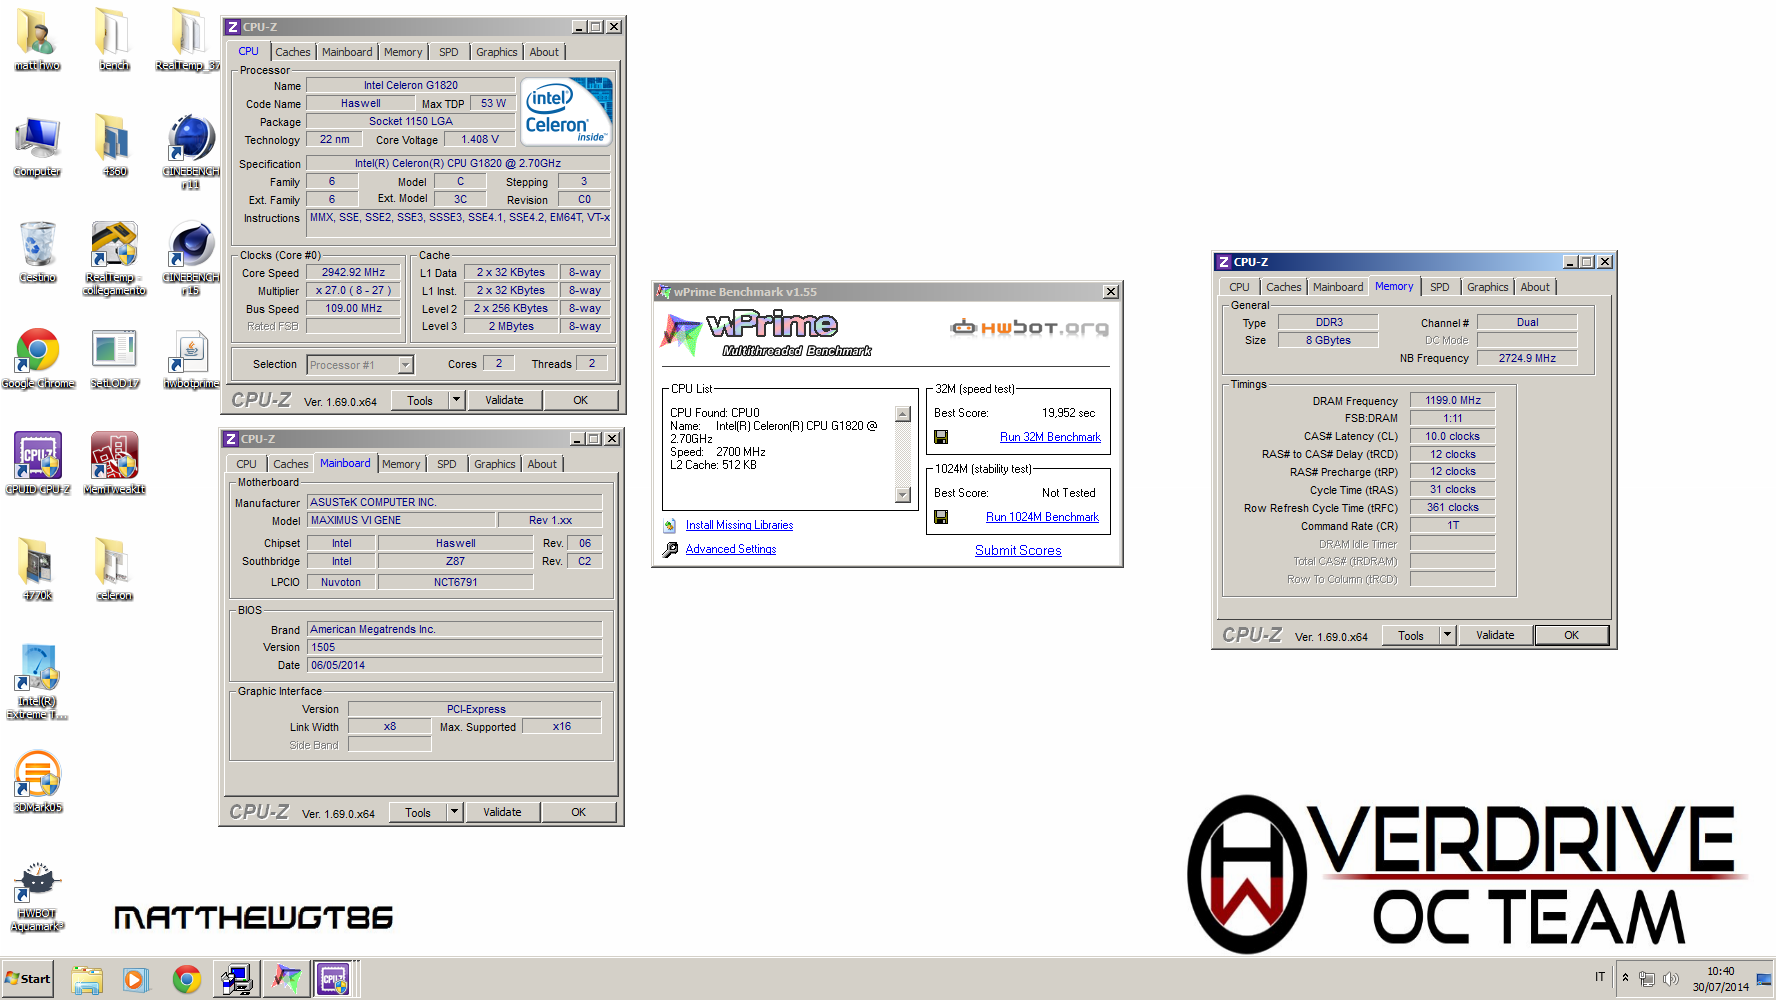Click CPU List scrollbar down arrow
The image size is (1776, 1000).
pos(903,494)
